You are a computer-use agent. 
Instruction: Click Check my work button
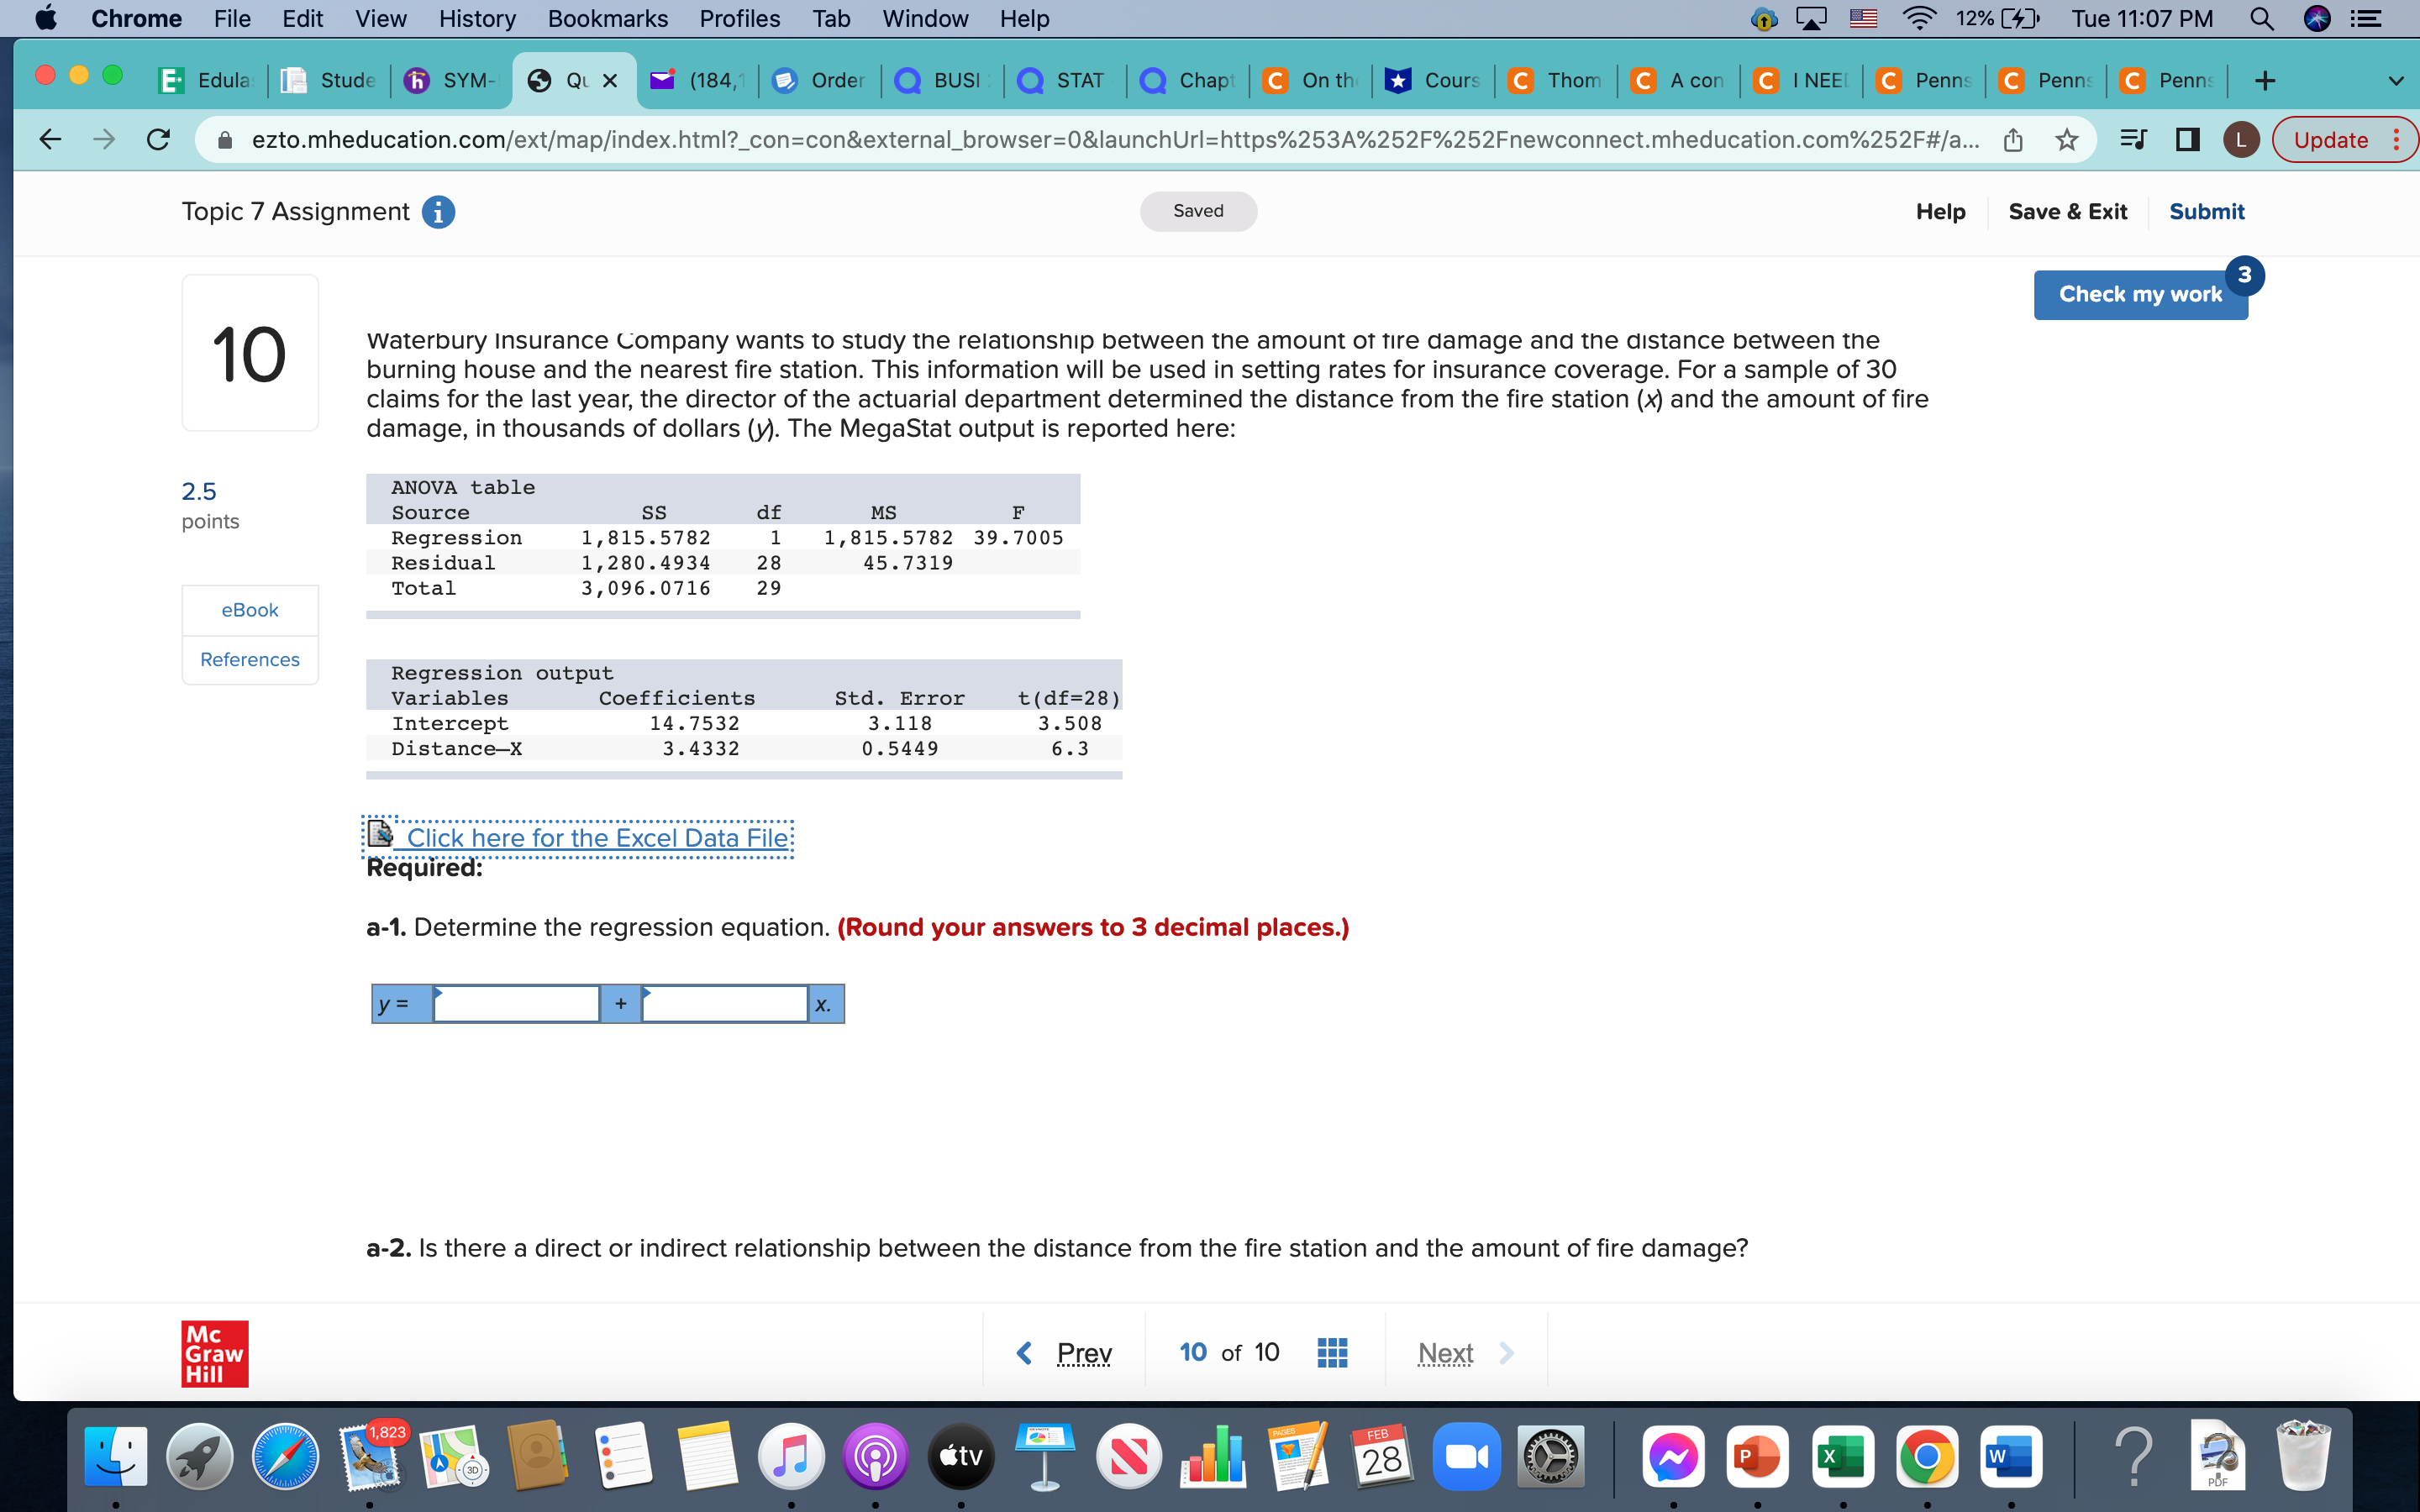(2139, 294)
